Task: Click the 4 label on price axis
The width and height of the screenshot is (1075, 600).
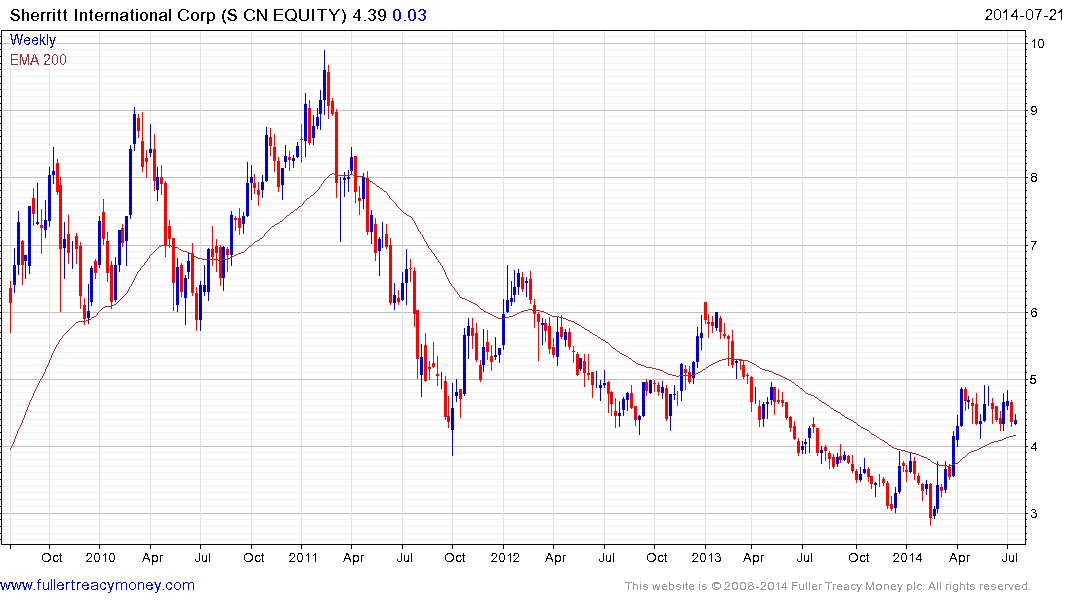Action: click(1034, 447)
